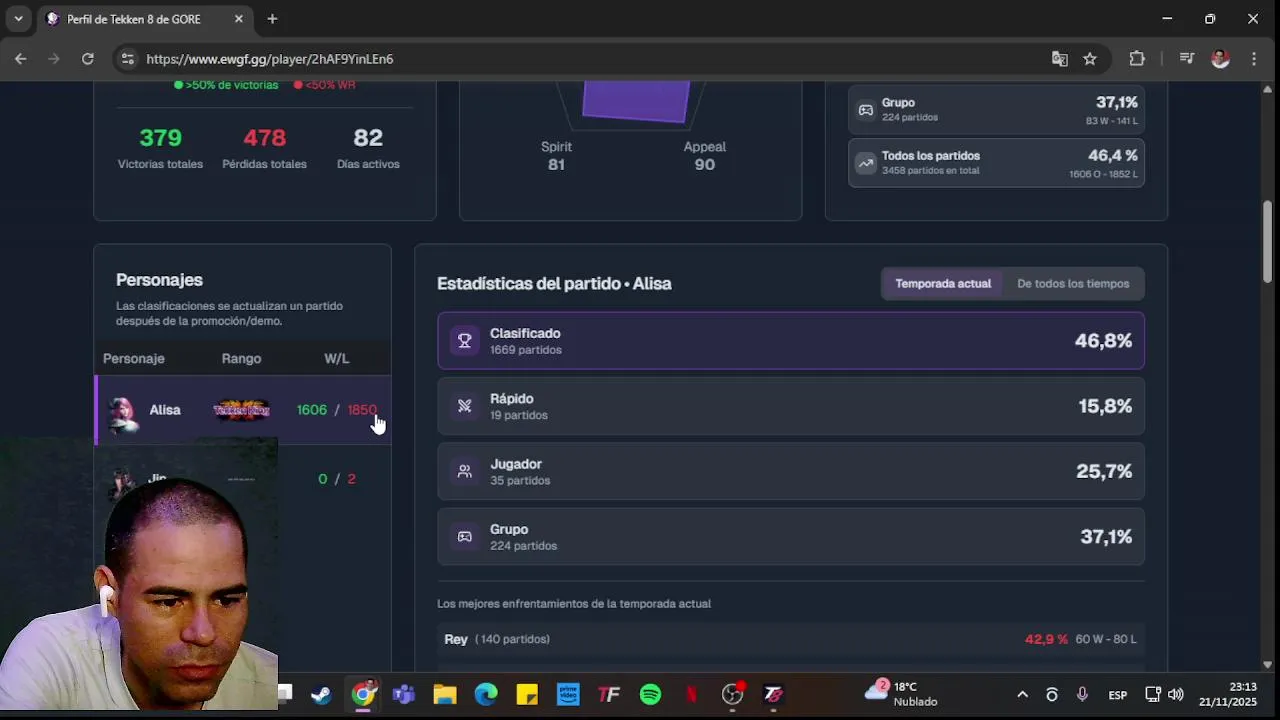Click the Rango column header
The height and width of the screenshot is (720, 1280).
coord(241,358)
